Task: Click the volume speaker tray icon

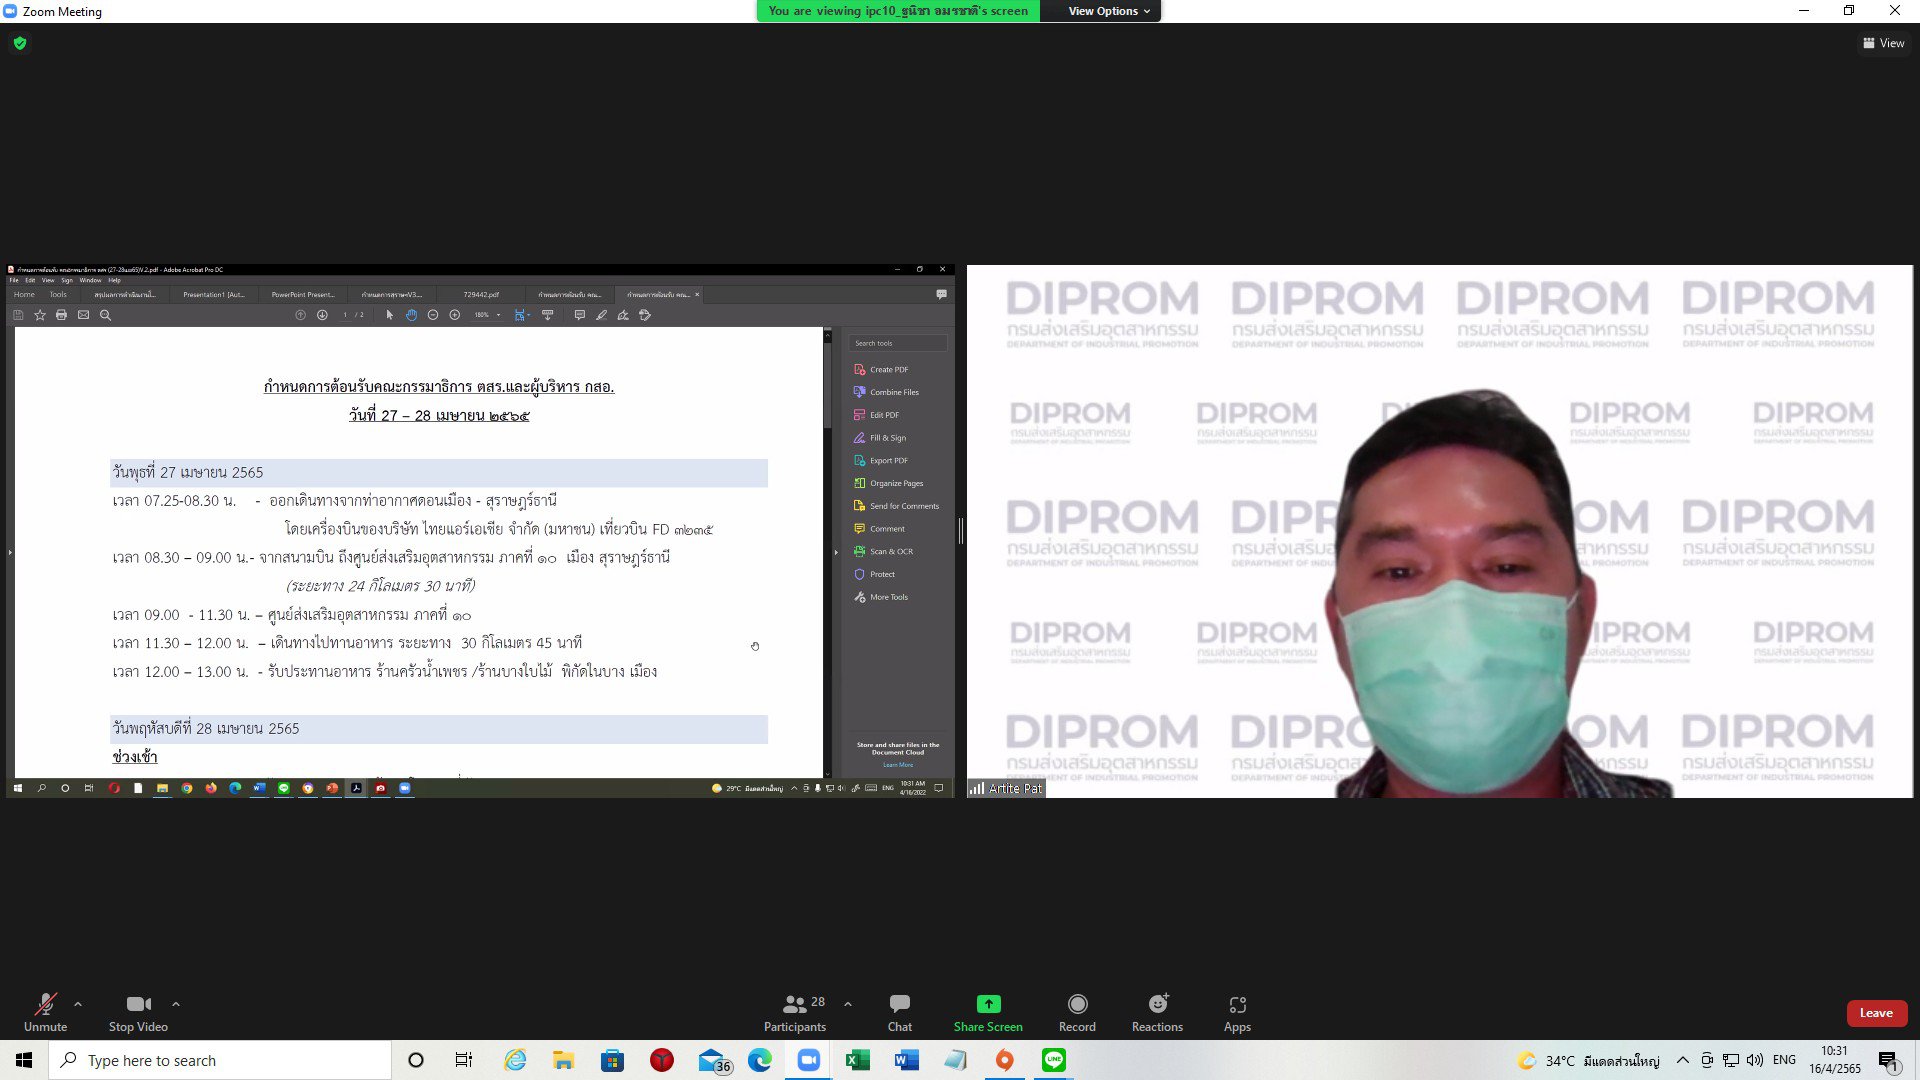Action: tap(1755, 1060)
